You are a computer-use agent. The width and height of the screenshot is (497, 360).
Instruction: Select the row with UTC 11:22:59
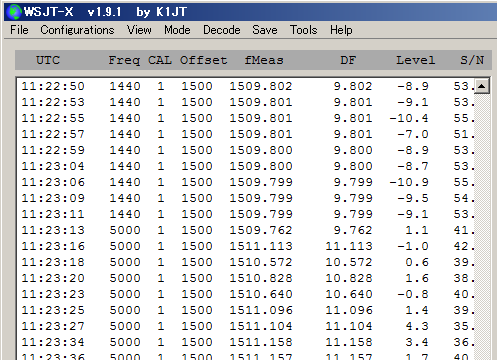(247, 150)
